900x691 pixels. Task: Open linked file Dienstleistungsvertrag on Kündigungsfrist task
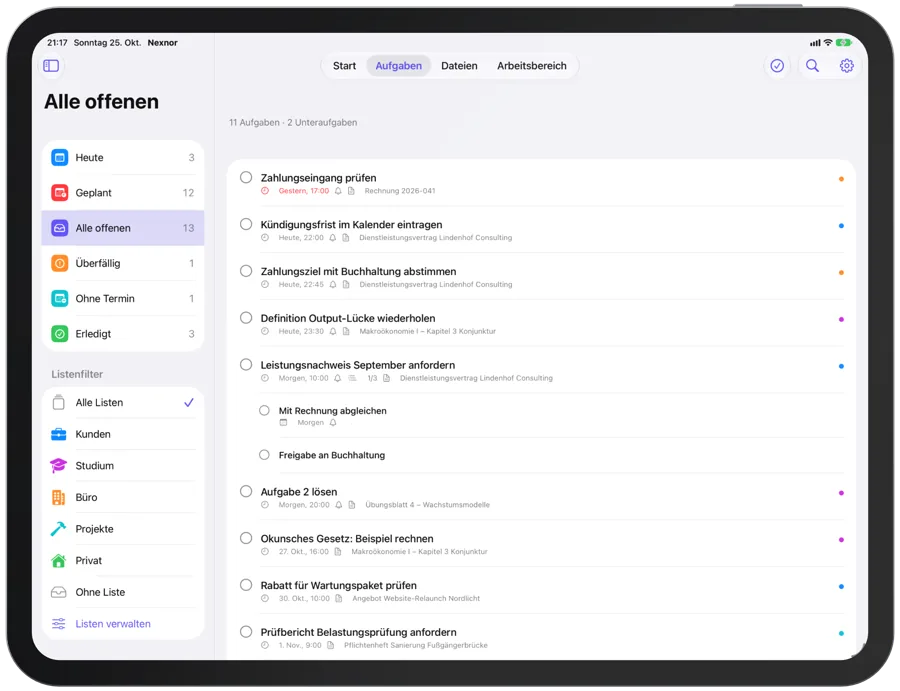(x=436, y=238)
